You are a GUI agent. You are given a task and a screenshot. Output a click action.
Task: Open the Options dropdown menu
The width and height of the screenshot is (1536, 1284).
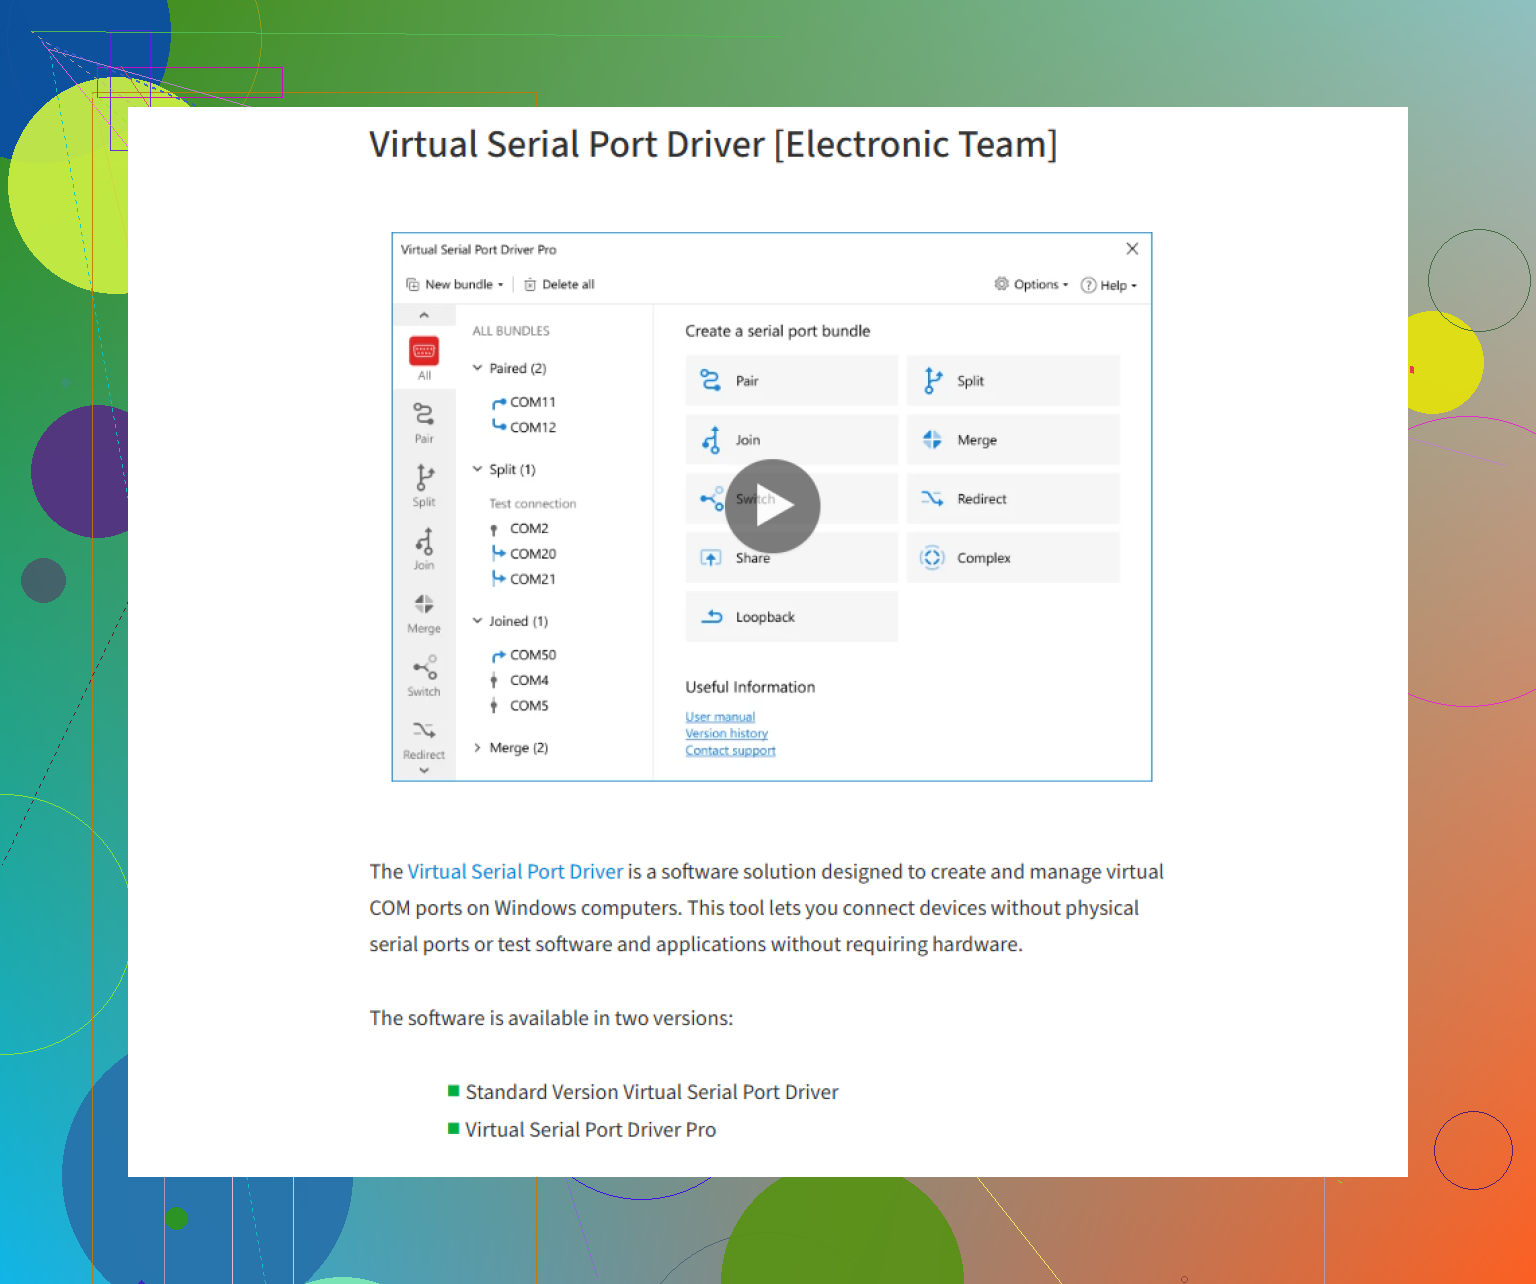1031,285
